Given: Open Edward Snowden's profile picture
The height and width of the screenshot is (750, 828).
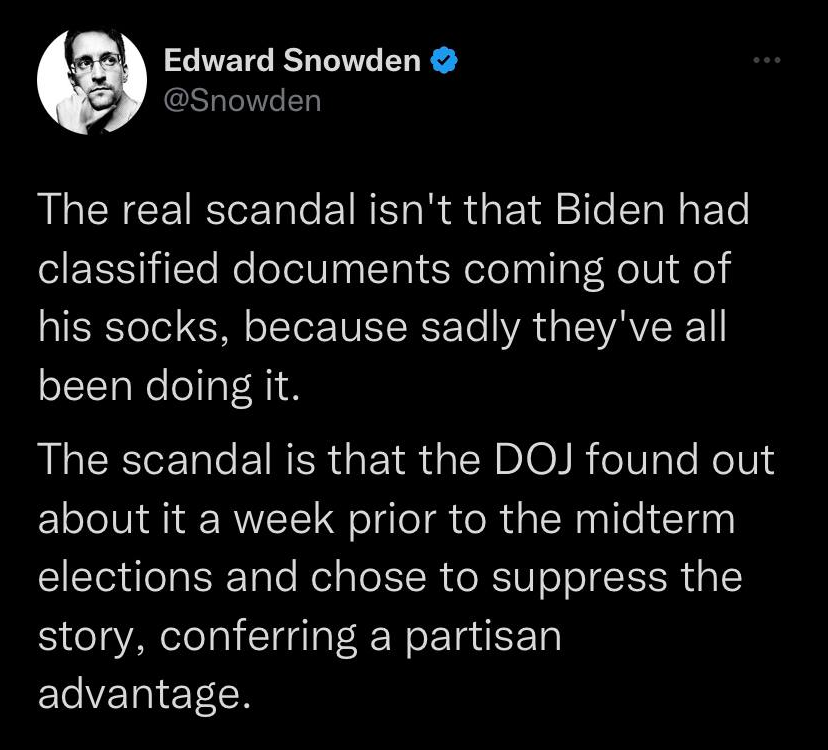Looking at the screenshot, I should click(x=92, y=81).
